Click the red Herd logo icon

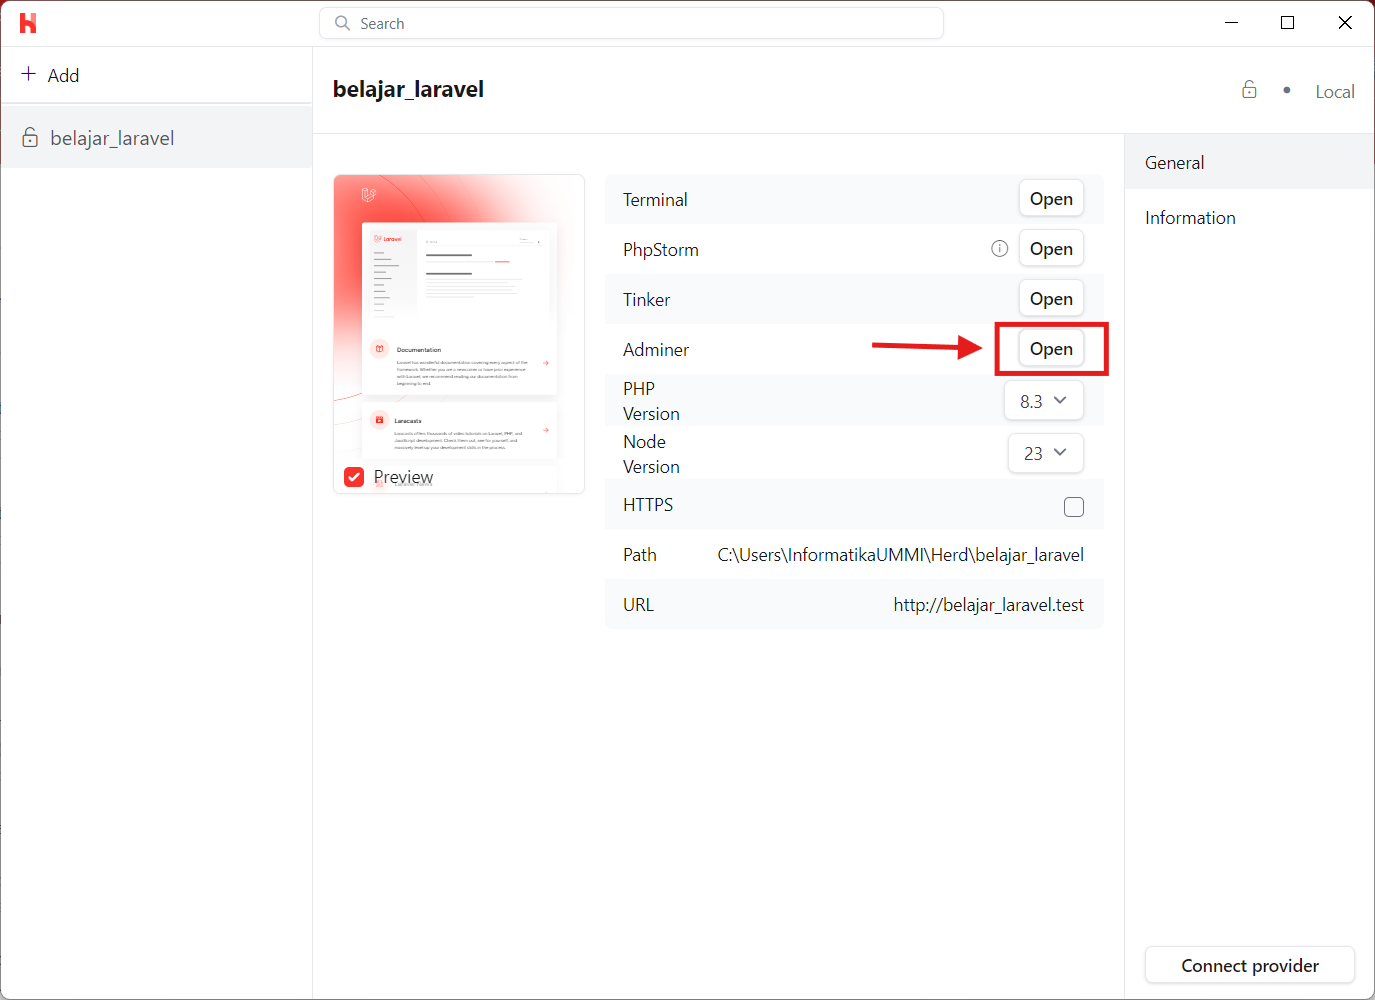(27, 22)
